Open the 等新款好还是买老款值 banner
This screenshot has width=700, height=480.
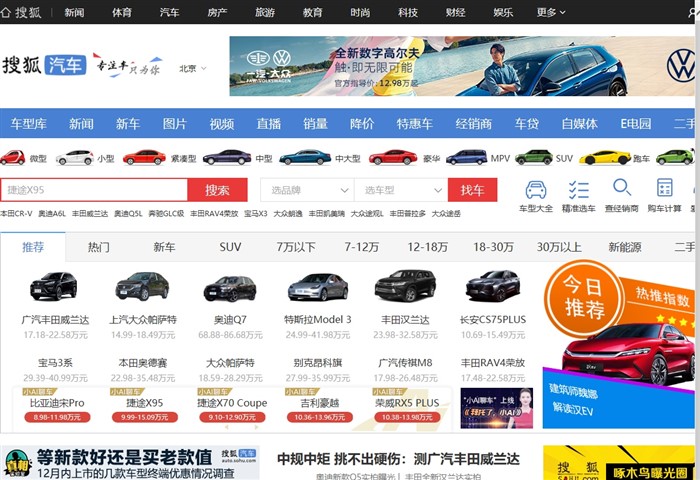tap(129, 463)
